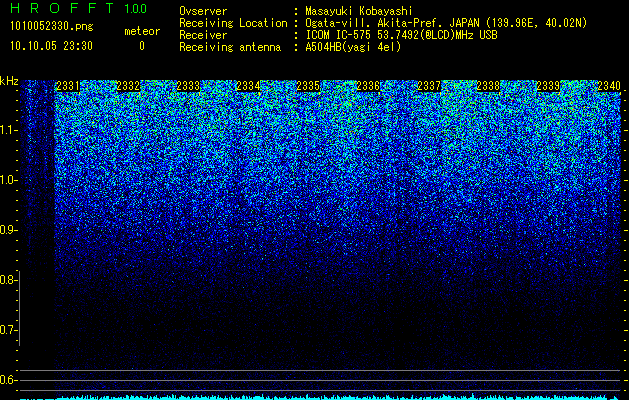Image resolution: width=629 pixels, height=400 pixels.
Task: Click observer name Masayuki Kobayashi
Action: click(359, 12)
